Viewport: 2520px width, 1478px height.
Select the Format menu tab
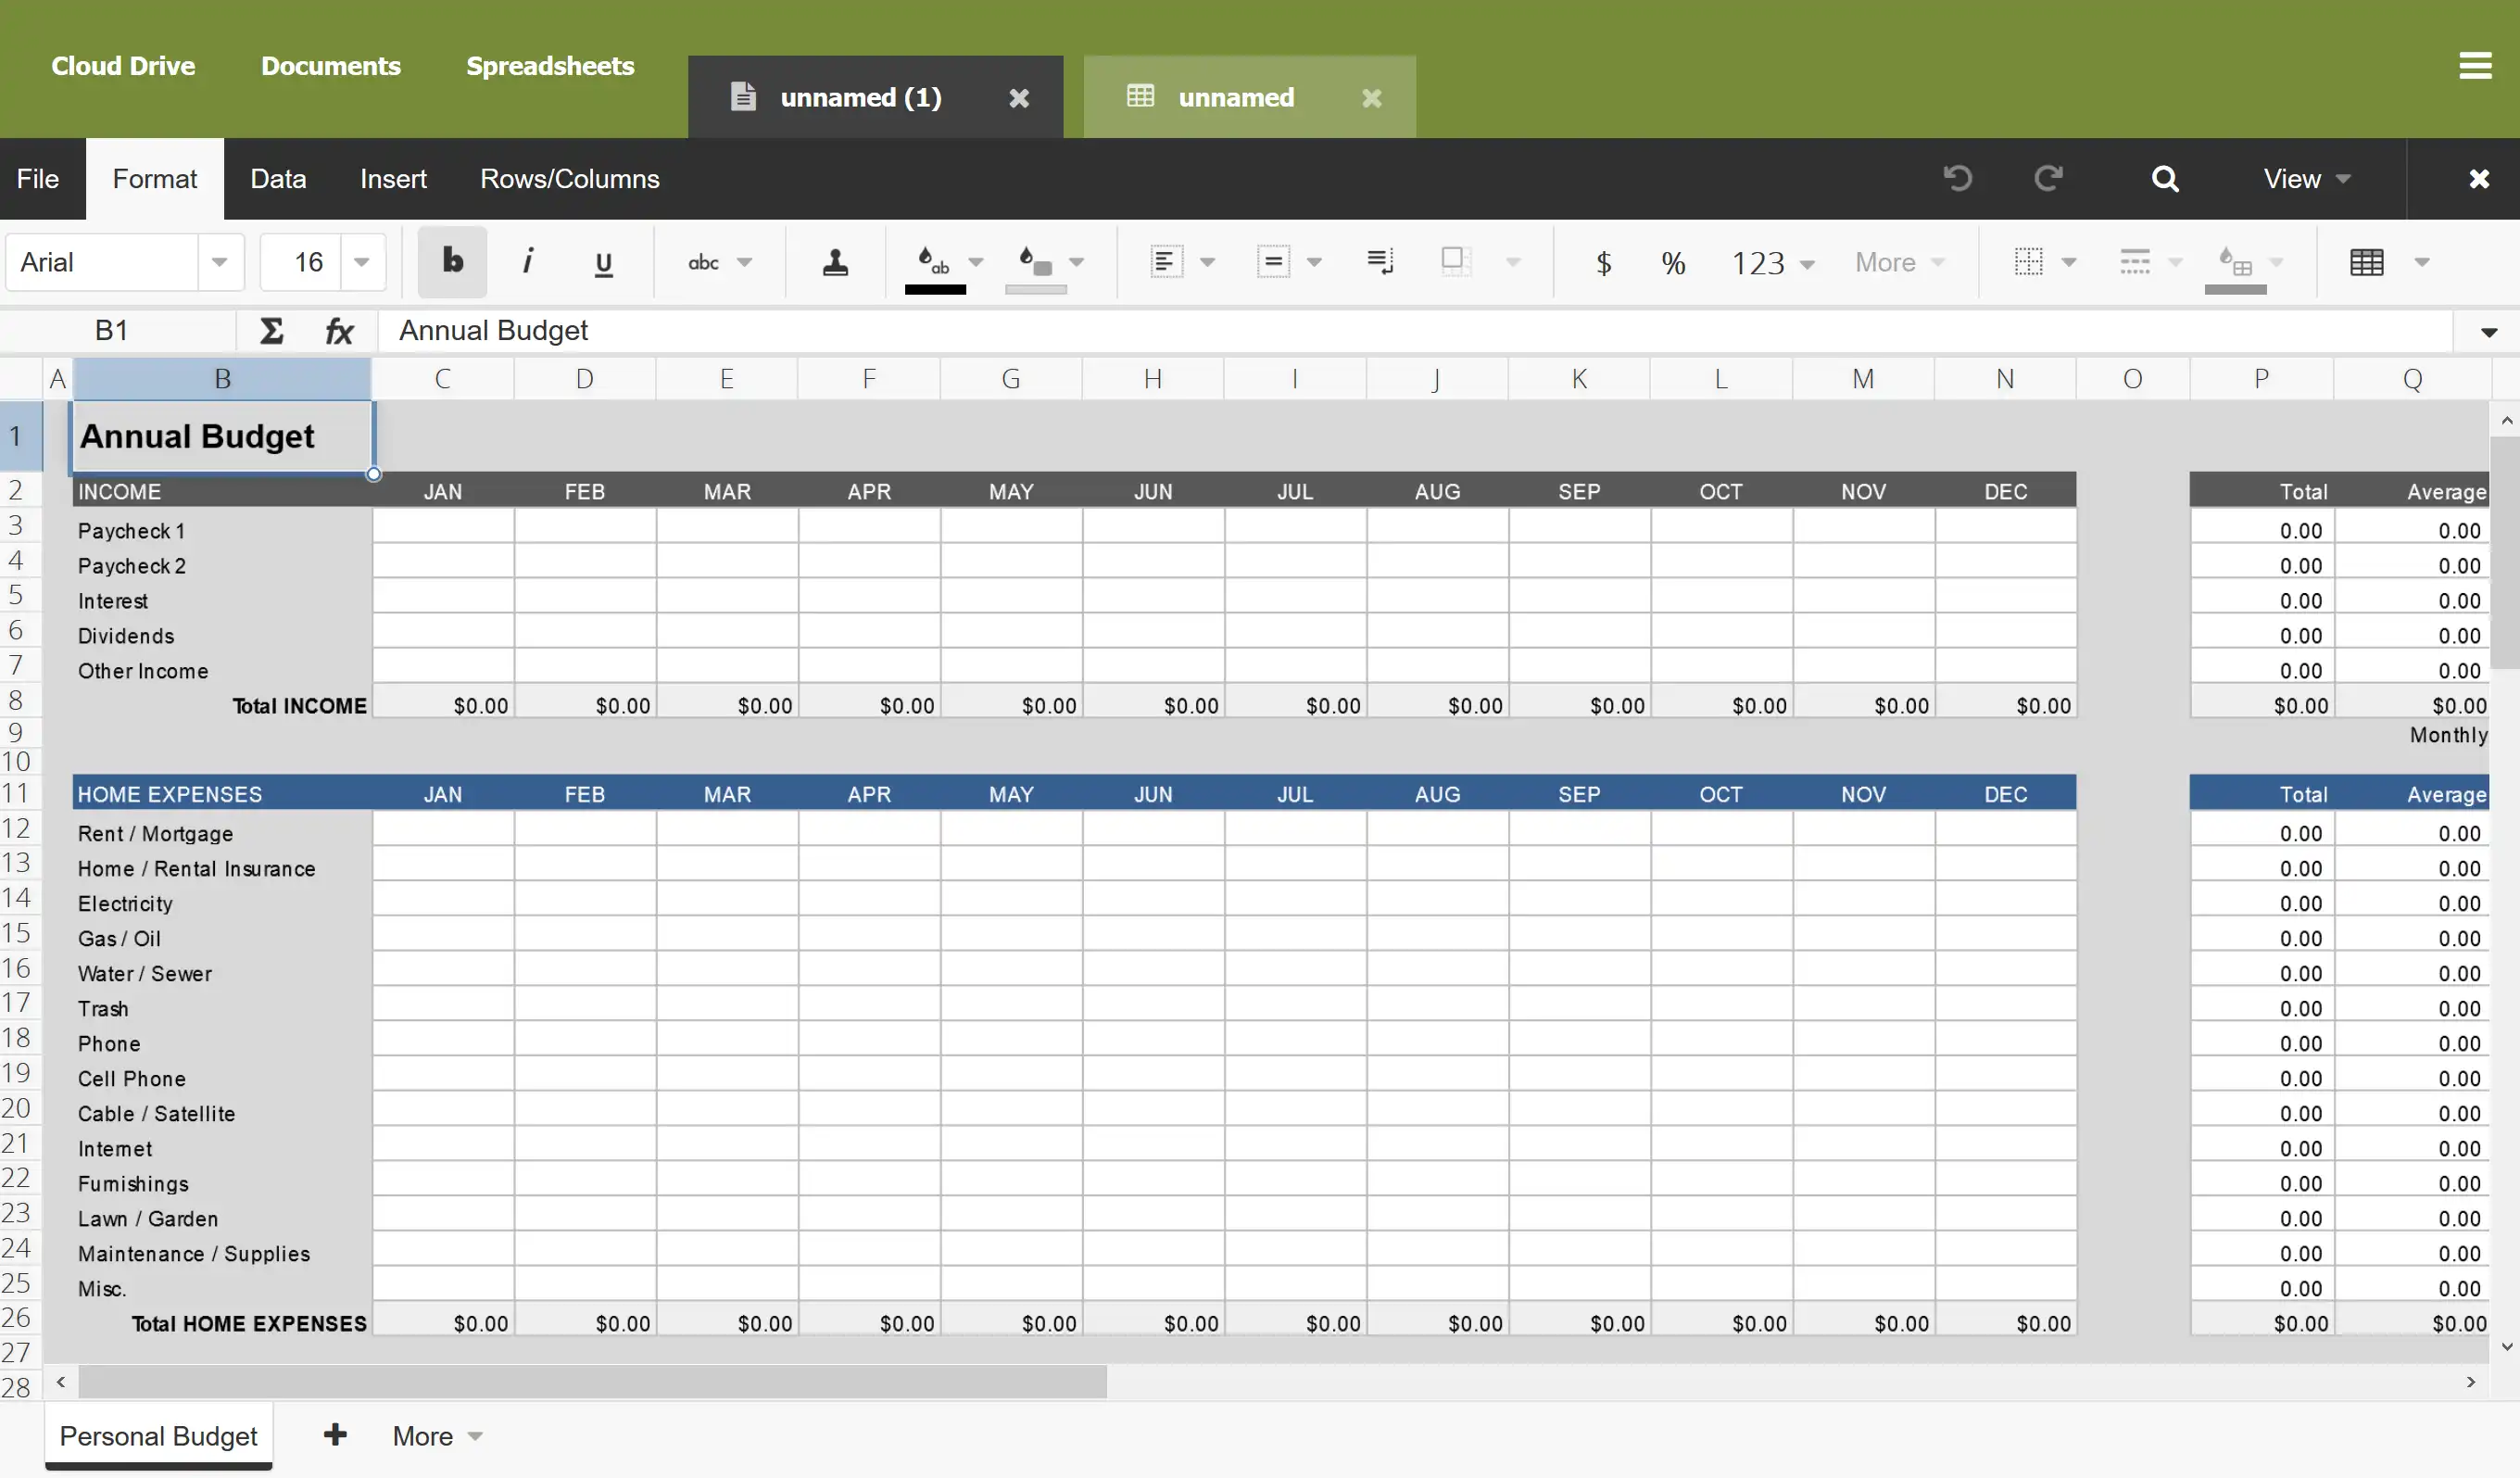tap(155, 178)
